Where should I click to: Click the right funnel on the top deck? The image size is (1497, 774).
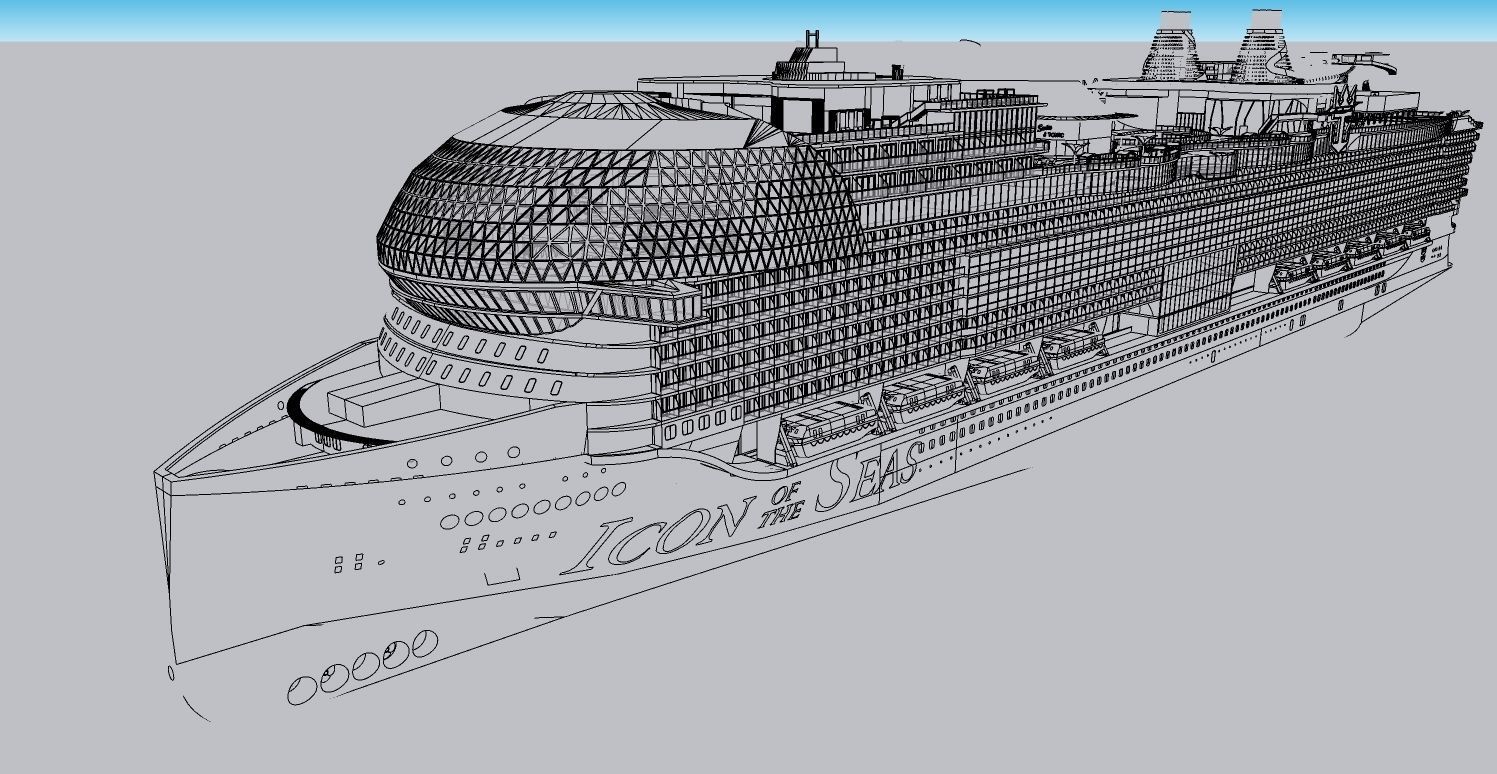tap(1263, 48)
